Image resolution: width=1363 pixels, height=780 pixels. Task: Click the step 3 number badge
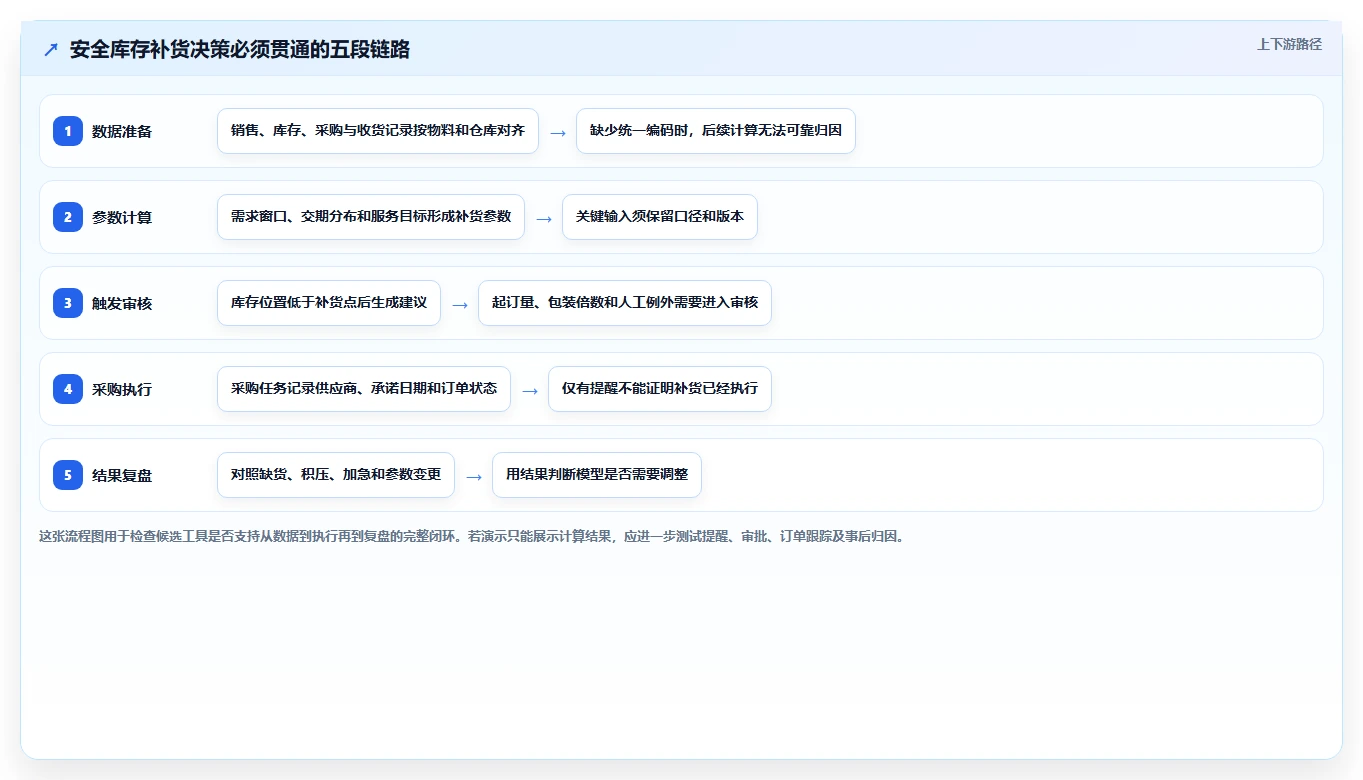coord(68,303)
